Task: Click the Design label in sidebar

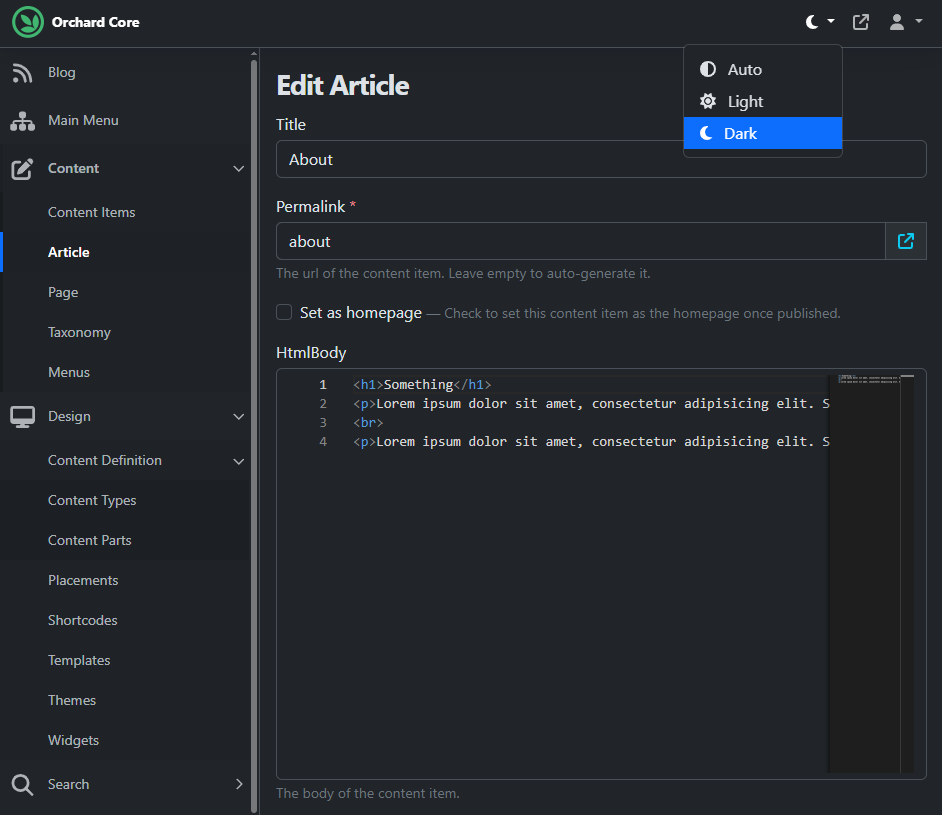Action: [x=69, y=417]
